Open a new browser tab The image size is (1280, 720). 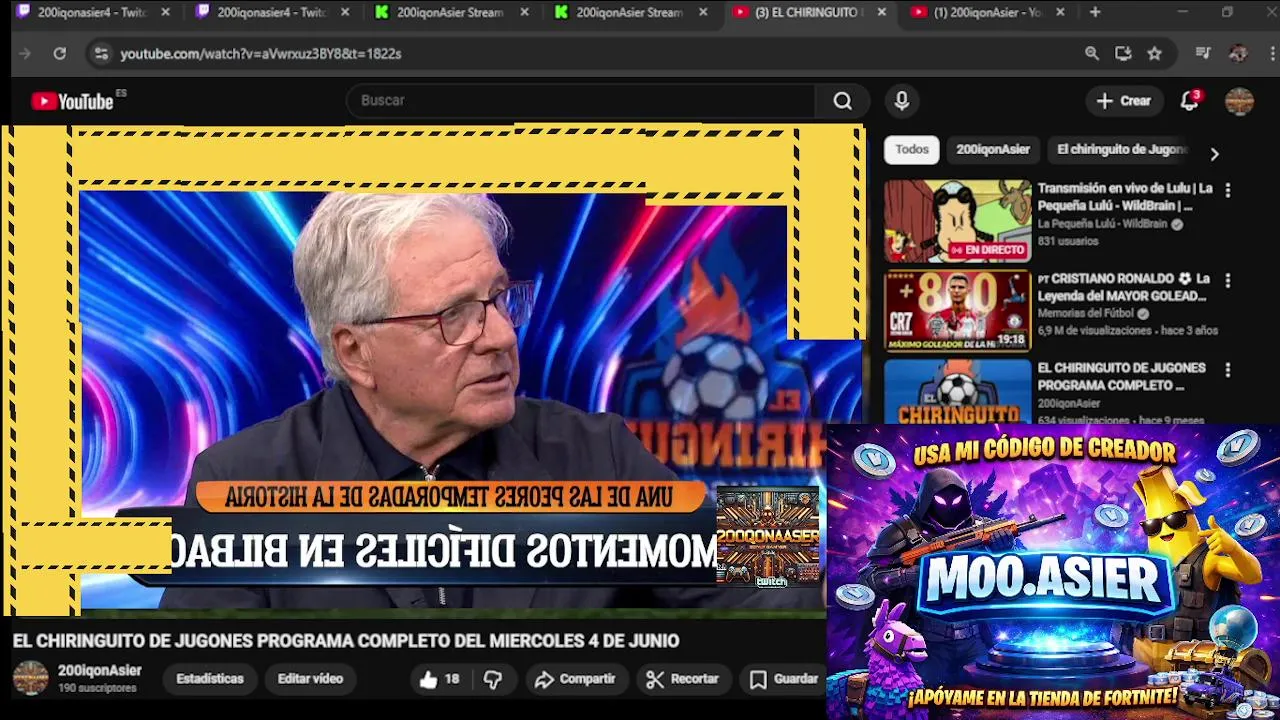[x=1095, y=12]
